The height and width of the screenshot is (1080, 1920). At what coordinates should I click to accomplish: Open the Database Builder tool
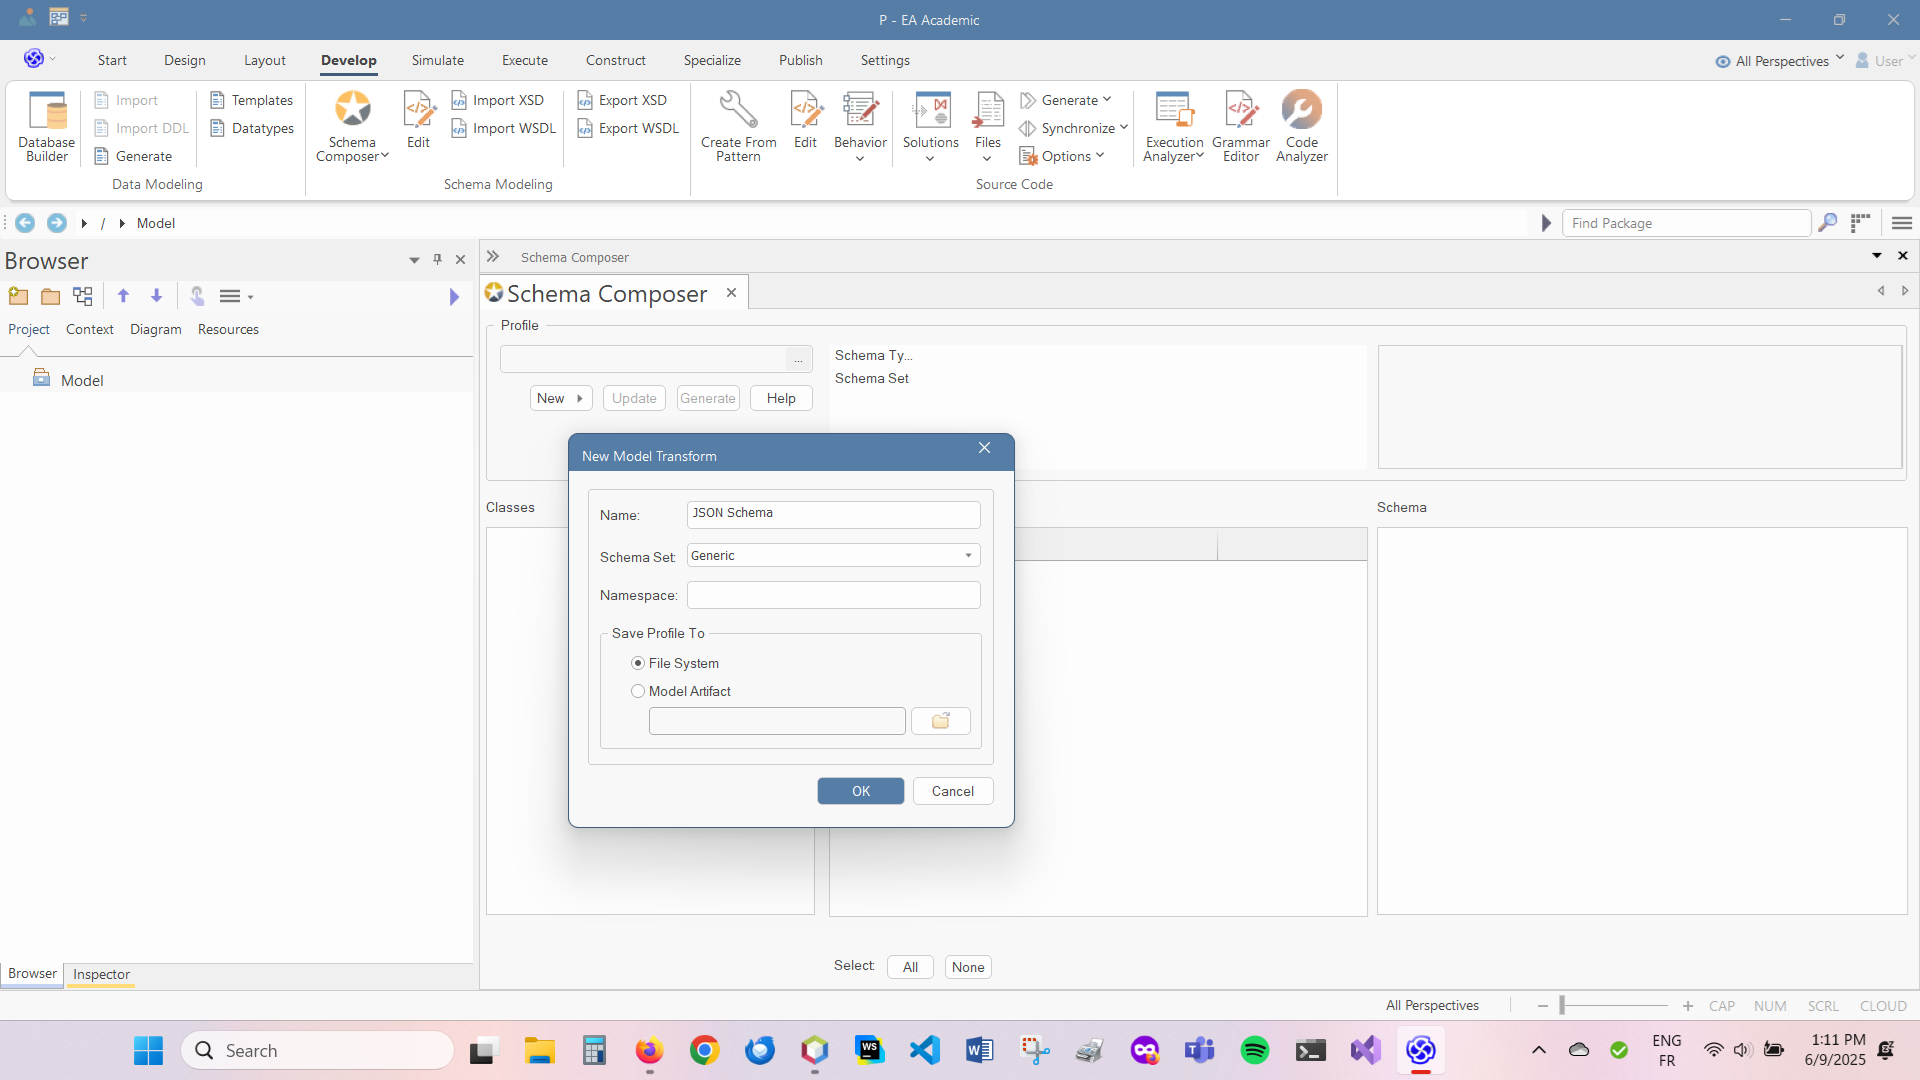click(47, 126)
